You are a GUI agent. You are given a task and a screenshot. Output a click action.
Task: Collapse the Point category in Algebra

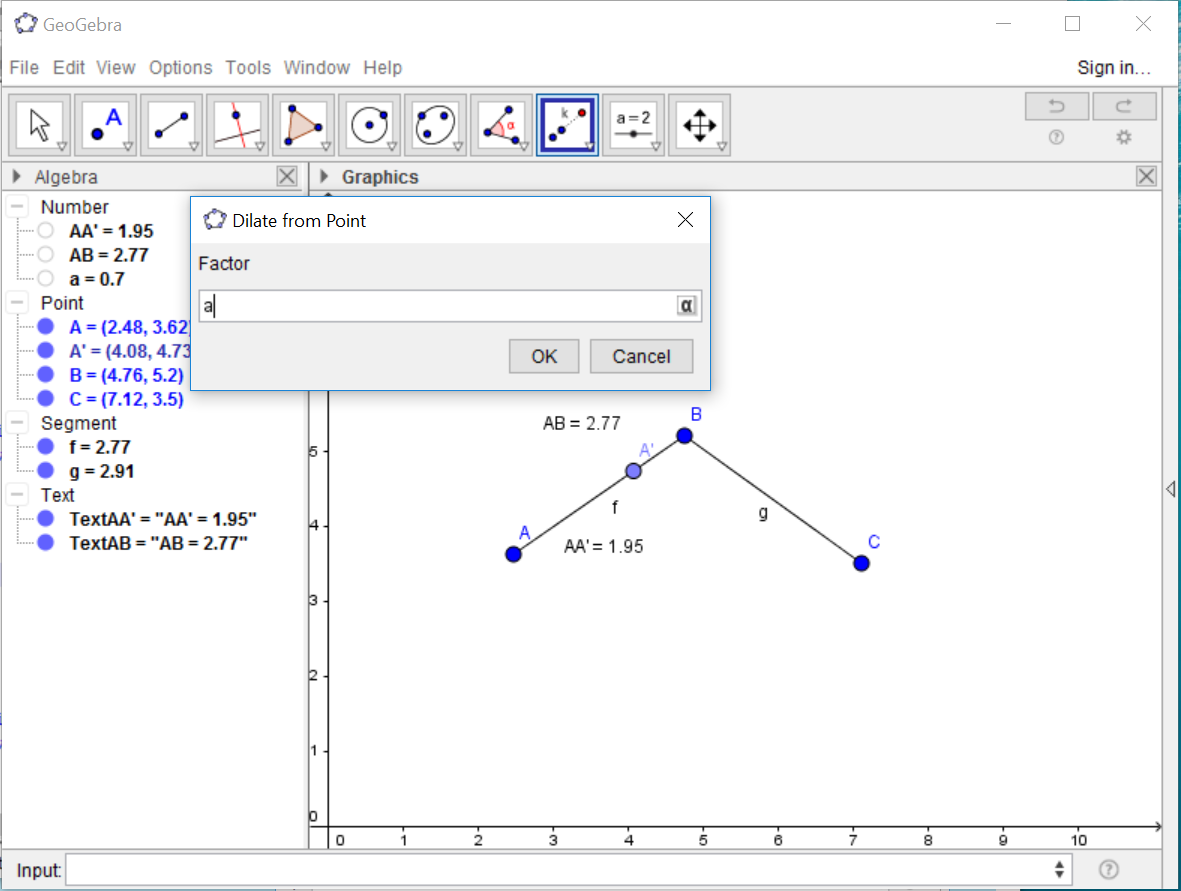18,303
